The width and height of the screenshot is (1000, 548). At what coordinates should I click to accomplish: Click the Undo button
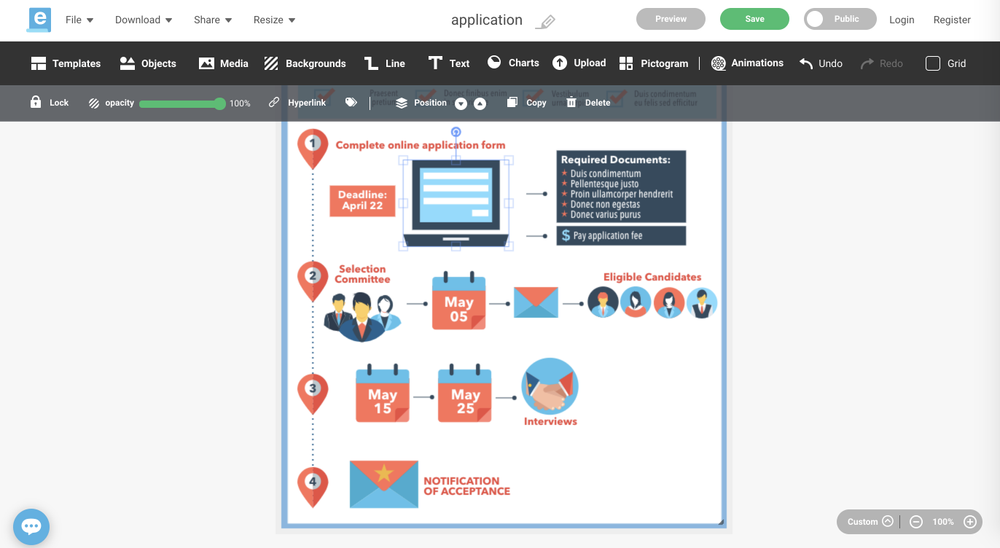pyautogui.click(x=821, y=63)
